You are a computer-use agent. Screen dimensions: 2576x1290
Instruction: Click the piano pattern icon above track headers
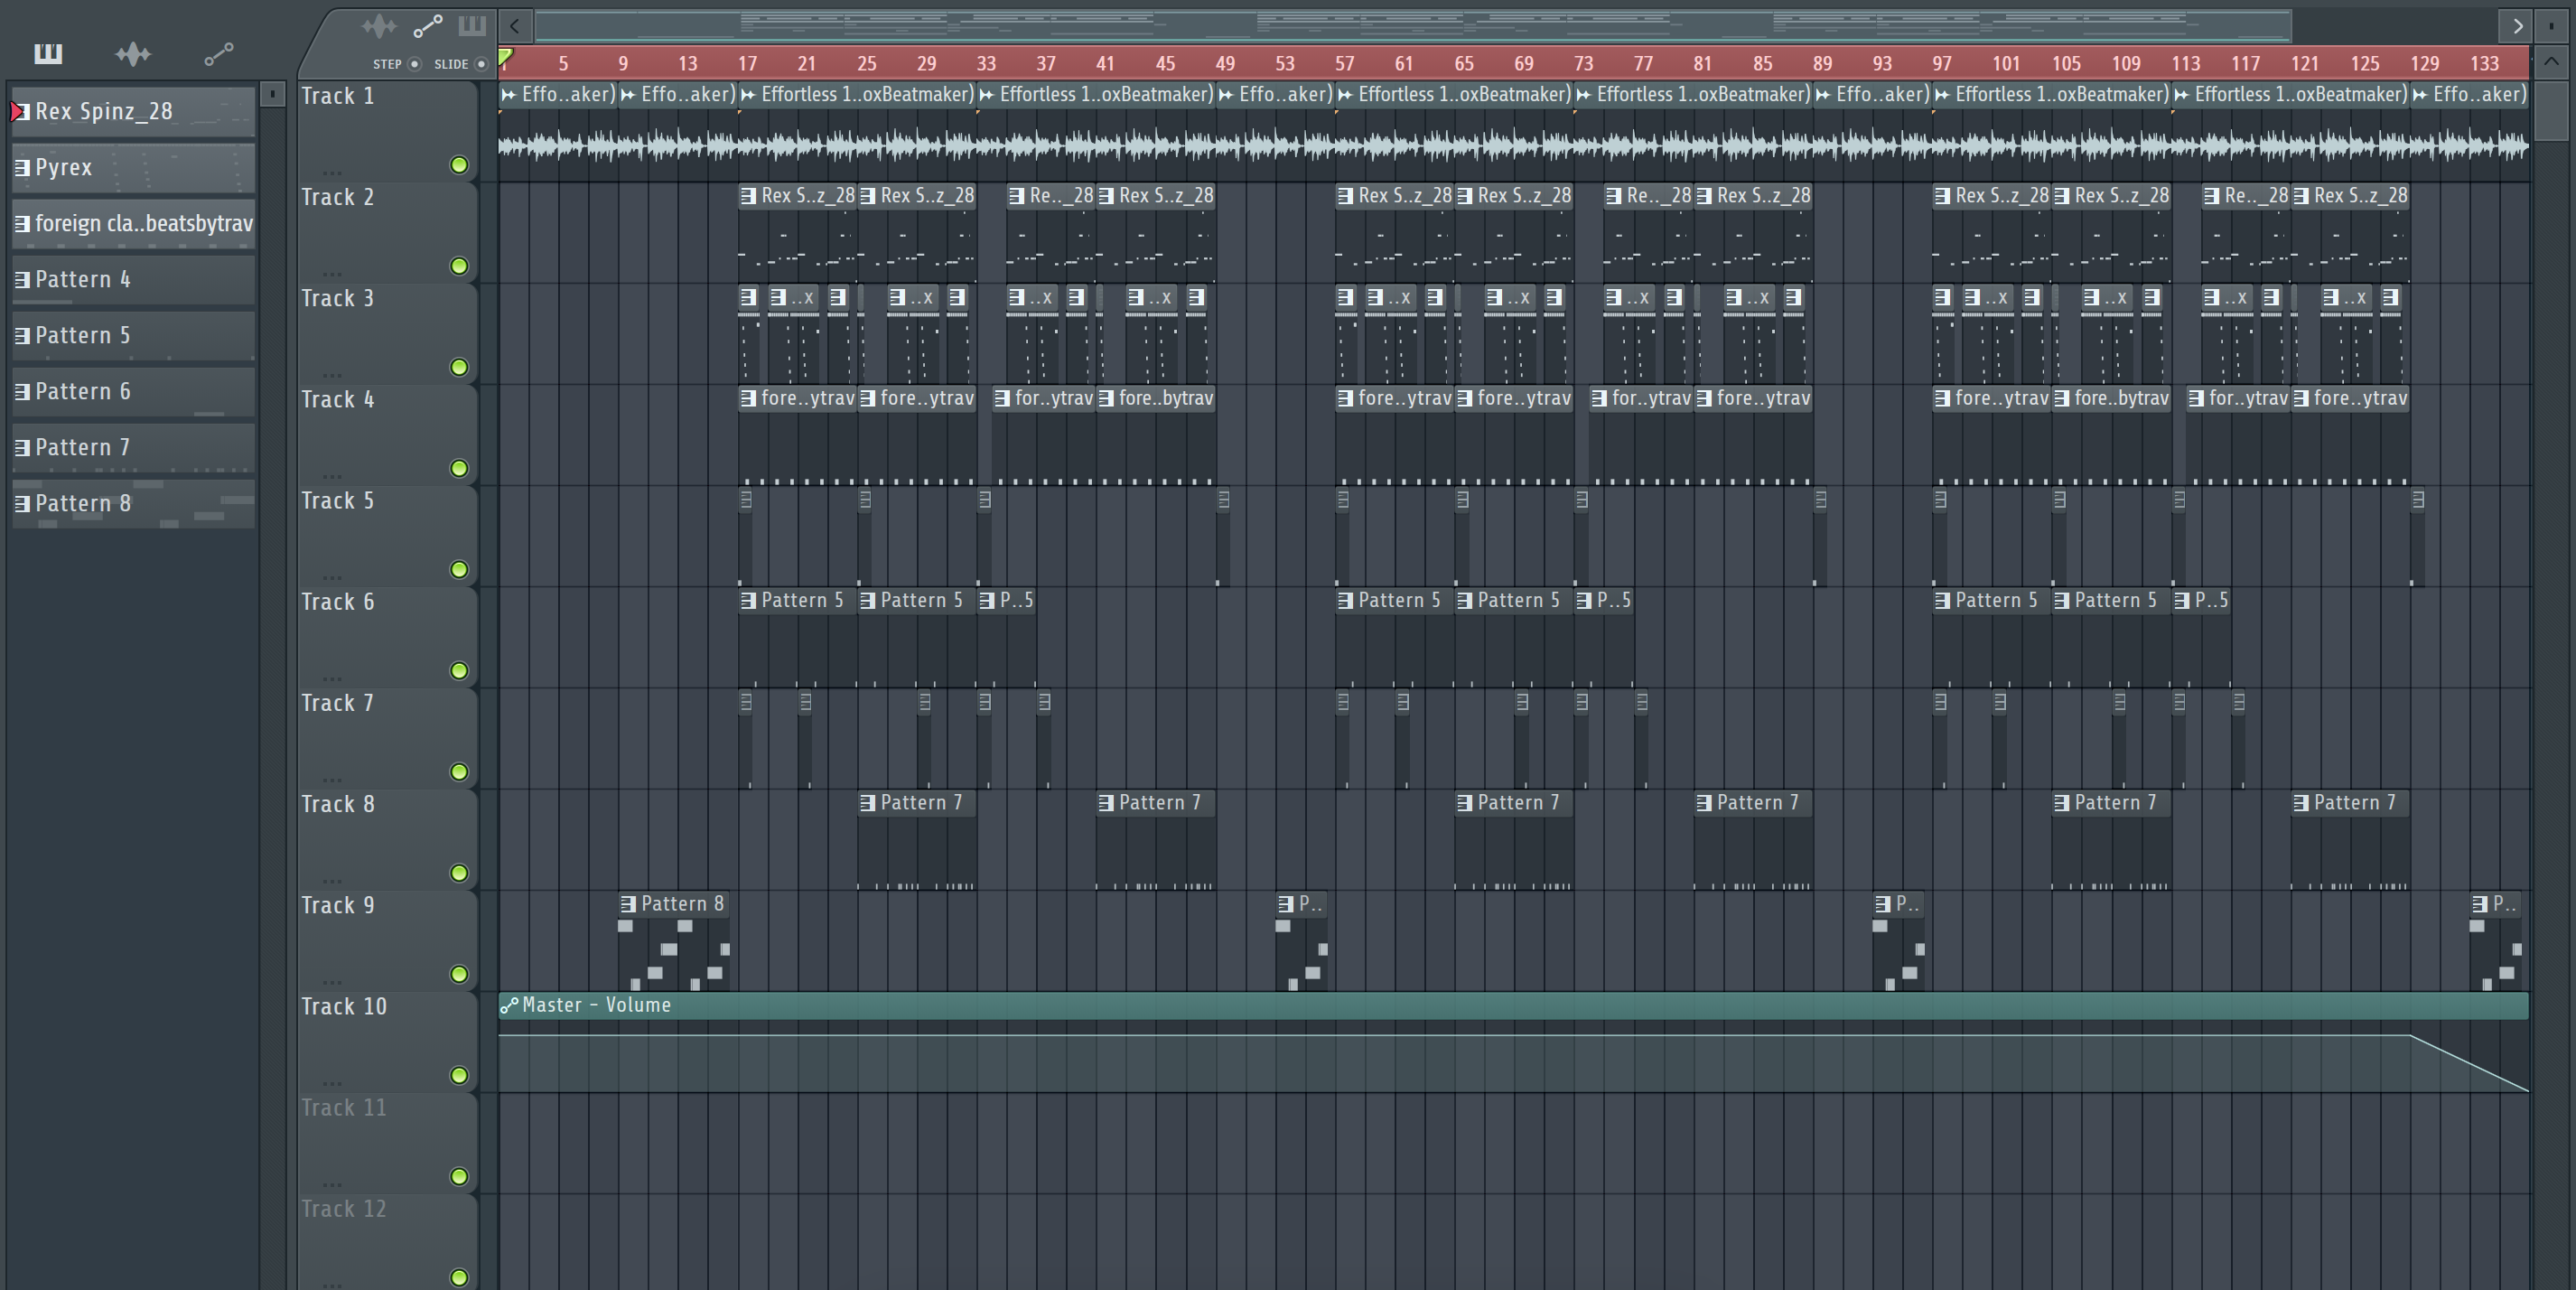pyautogui.click(x=472, y=25)
